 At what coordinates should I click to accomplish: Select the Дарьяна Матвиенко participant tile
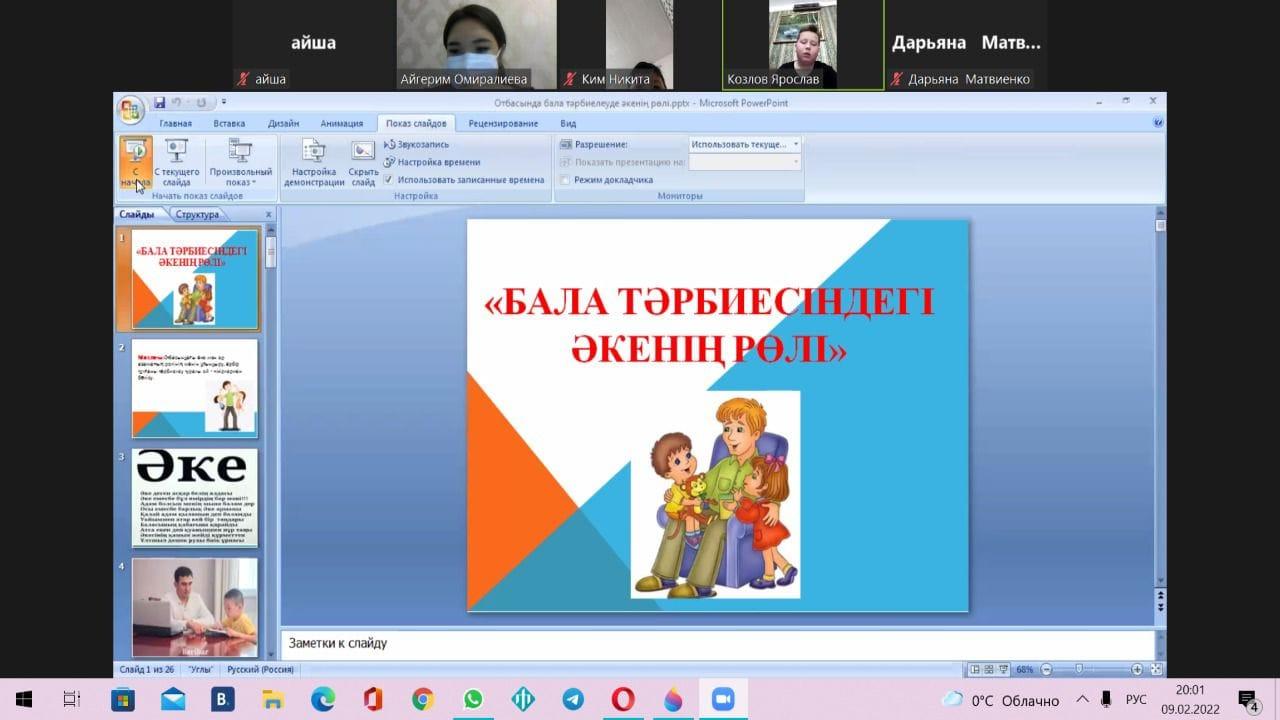coord(966,44)
